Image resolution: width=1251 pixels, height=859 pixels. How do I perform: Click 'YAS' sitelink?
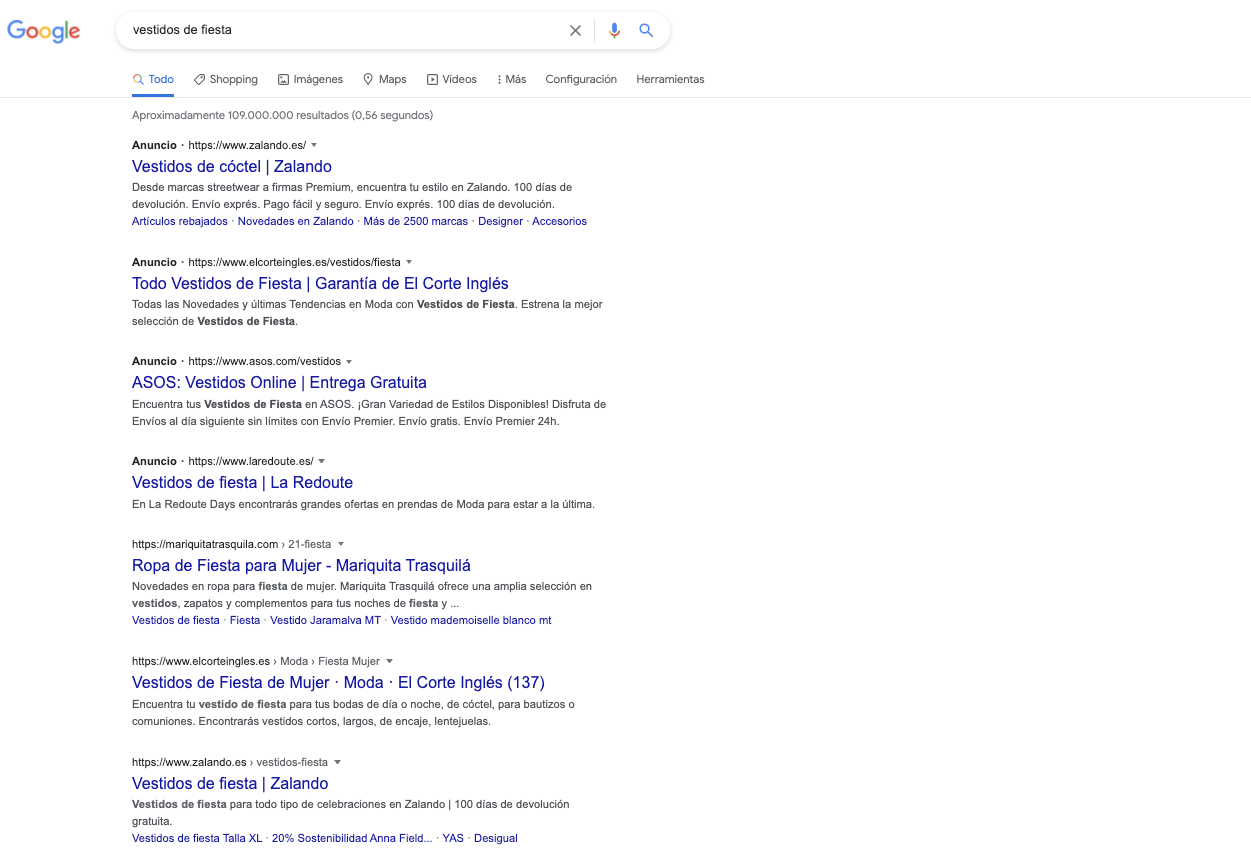click(x=453, y=838)
